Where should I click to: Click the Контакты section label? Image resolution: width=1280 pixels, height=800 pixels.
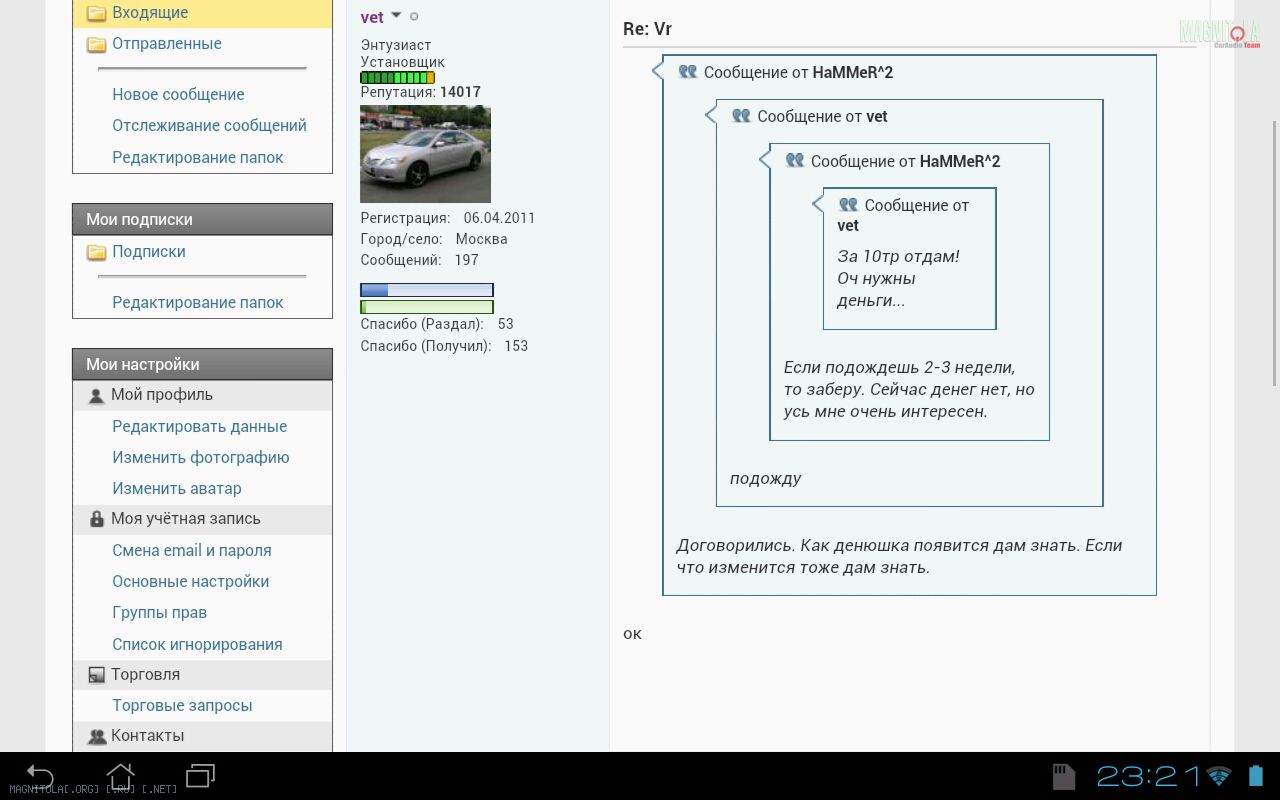point(148,736)
